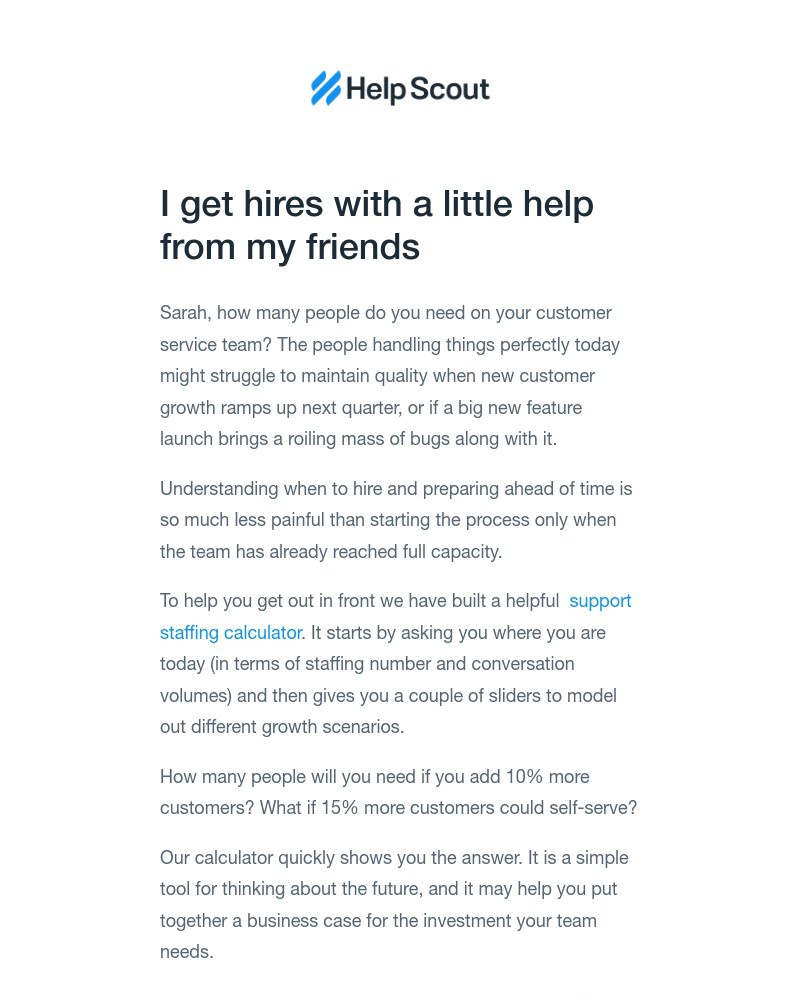The width and height of the screenshot is (800, 1000).
Task: Click the paragraph starting "Our calculator quickly"
Action: [394, 889]
